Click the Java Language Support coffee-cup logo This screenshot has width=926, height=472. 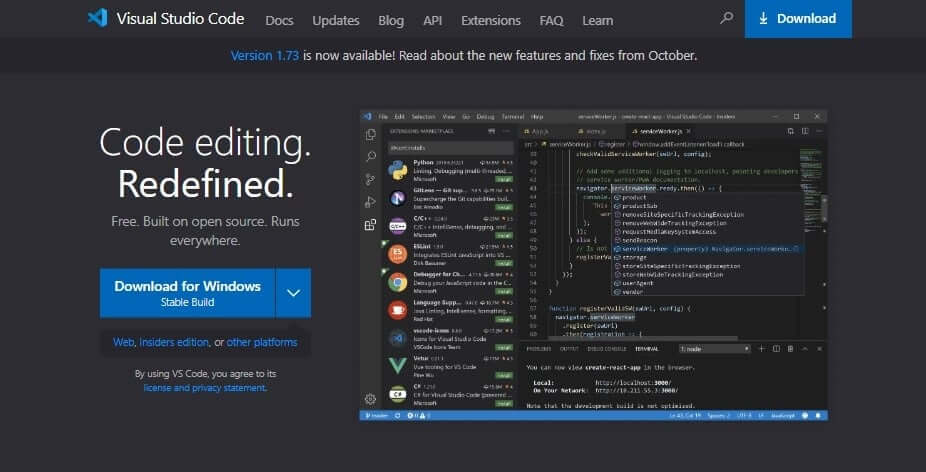397,310
